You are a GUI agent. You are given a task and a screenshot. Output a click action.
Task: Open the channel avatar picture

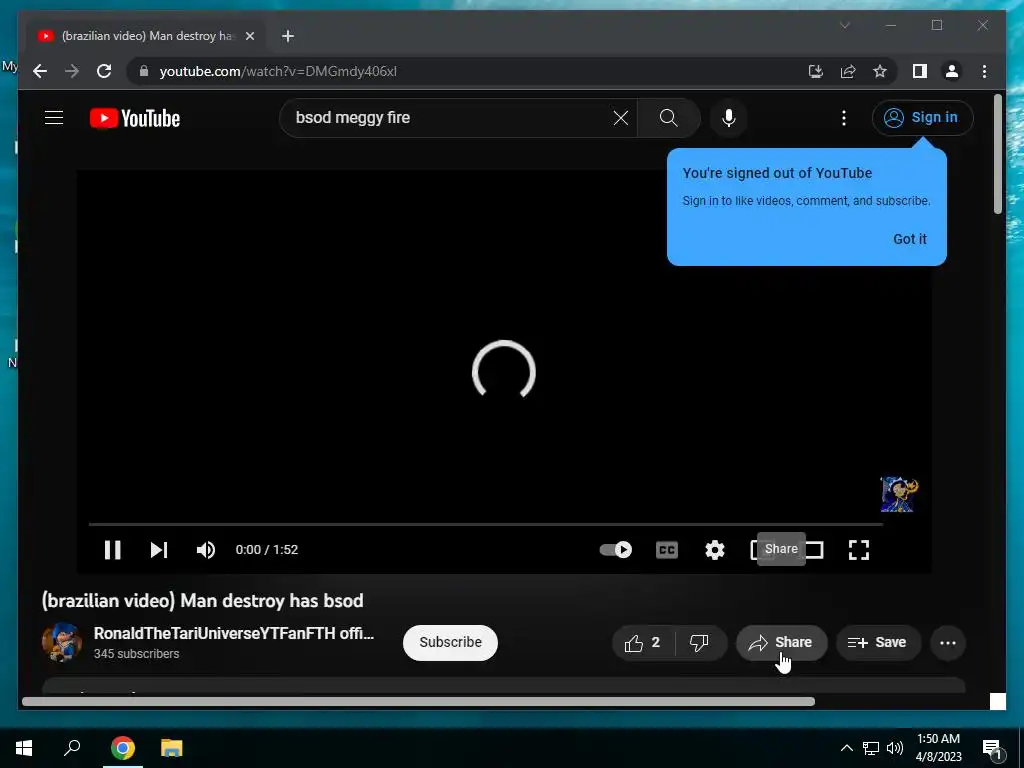pos(62,643)
